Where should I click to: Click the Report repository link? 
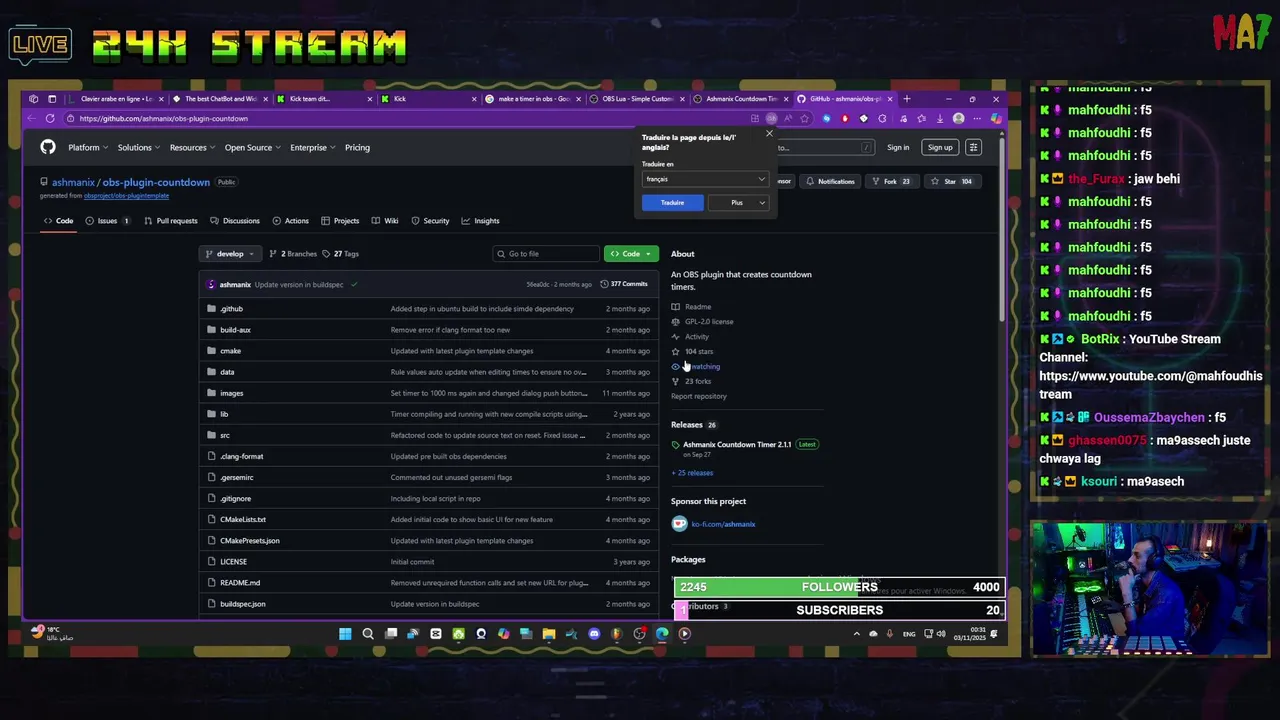coord(699,396)
